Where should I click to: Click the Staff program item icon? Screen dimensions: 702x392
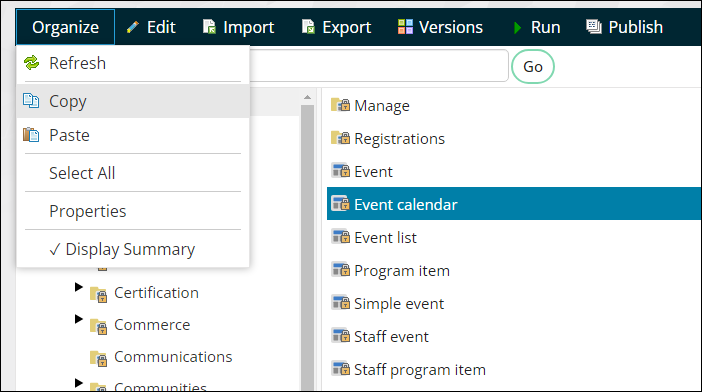coord(340,369)
